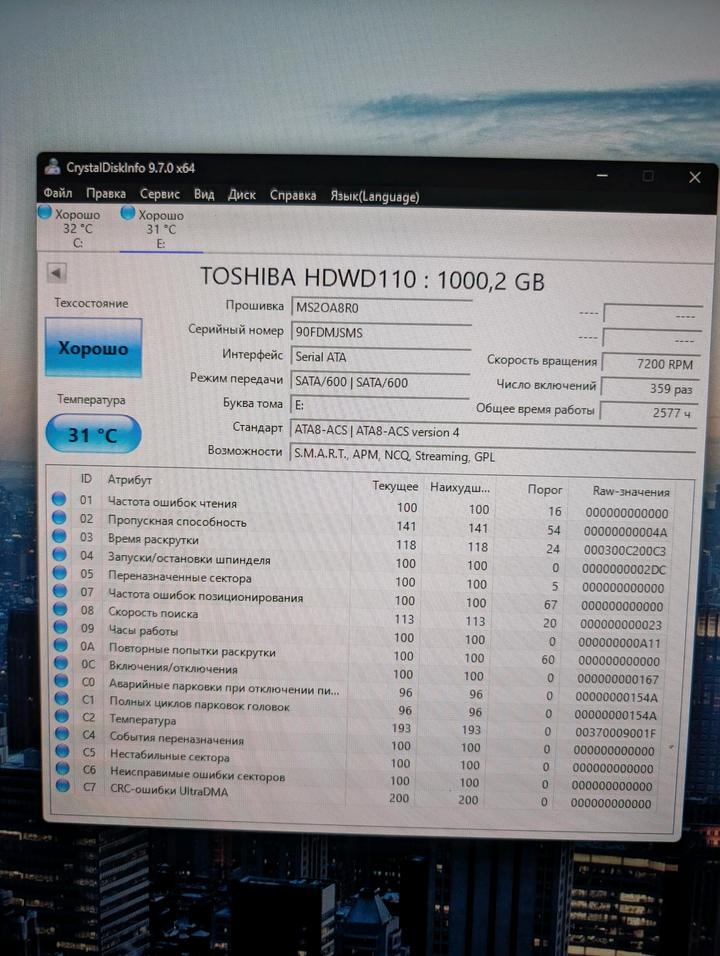Select the CRC-ошибки UltraDMA attribute
720x956 pixels.
pos(169,791)
